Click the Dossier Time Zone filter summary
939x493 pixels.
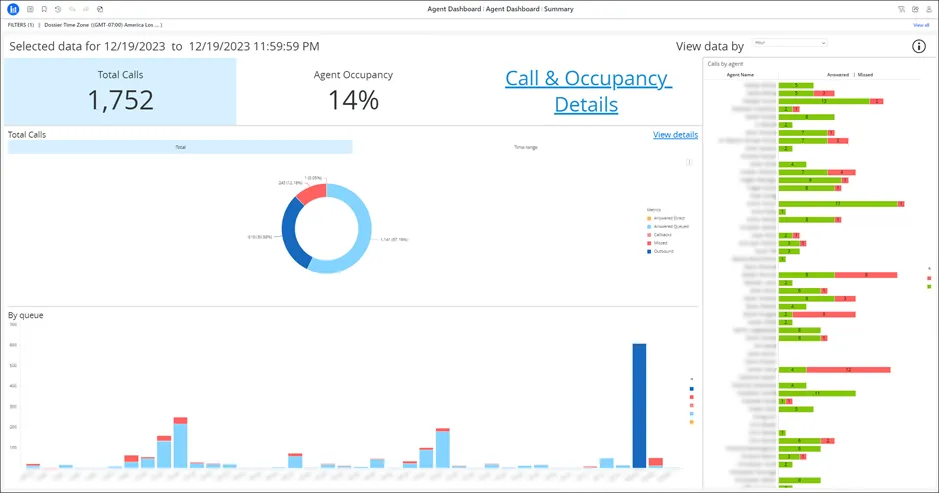[x=103, y=25]
